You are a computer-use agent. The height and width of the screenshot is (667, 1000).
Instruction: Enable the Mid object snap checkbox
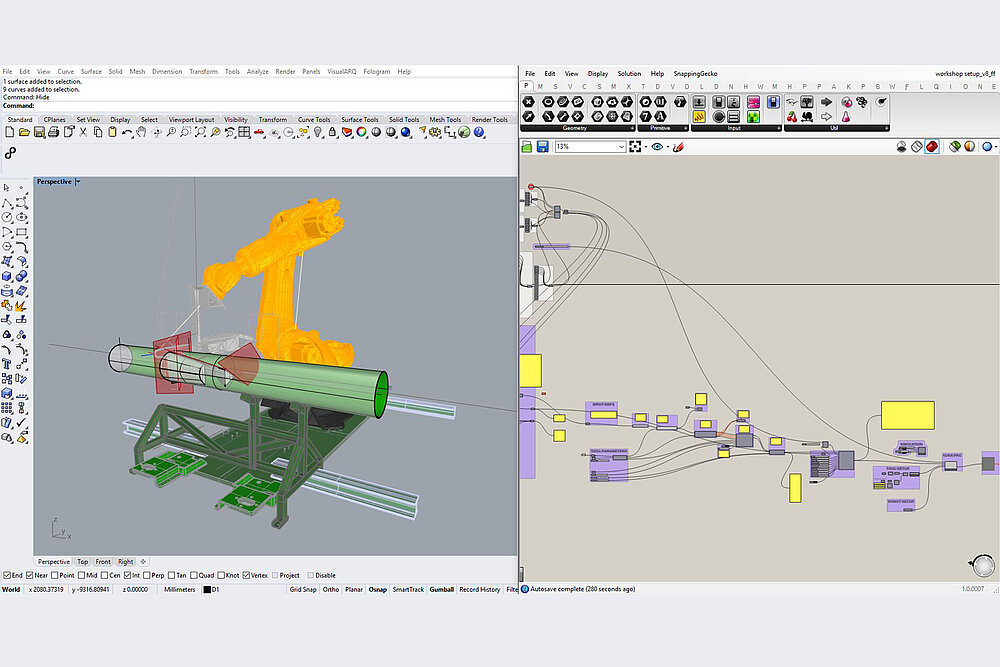click(x=81, y=575)
